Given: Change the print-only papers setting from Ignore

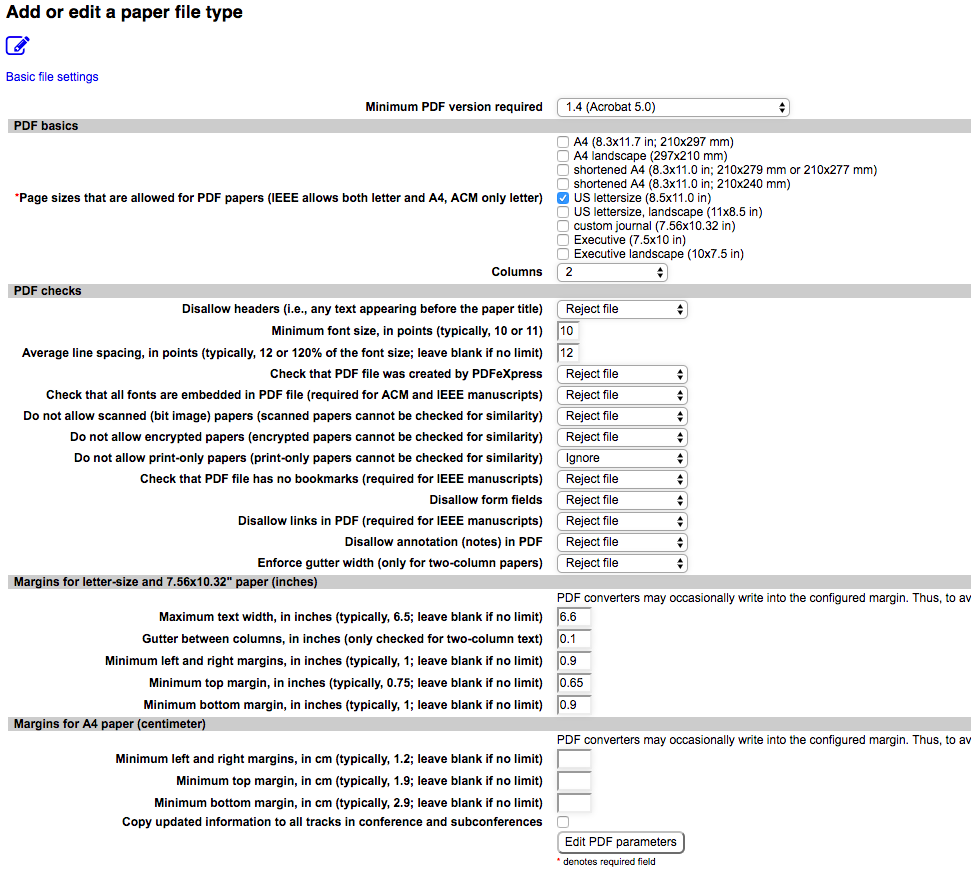Looking at the screenshot, I should coord(622,458).
